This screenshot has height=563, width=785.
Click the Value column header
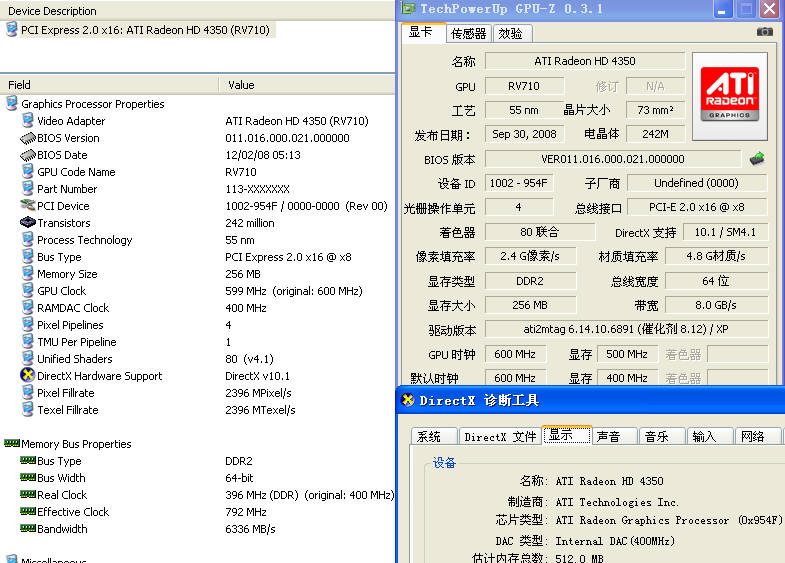pos(307,85)
